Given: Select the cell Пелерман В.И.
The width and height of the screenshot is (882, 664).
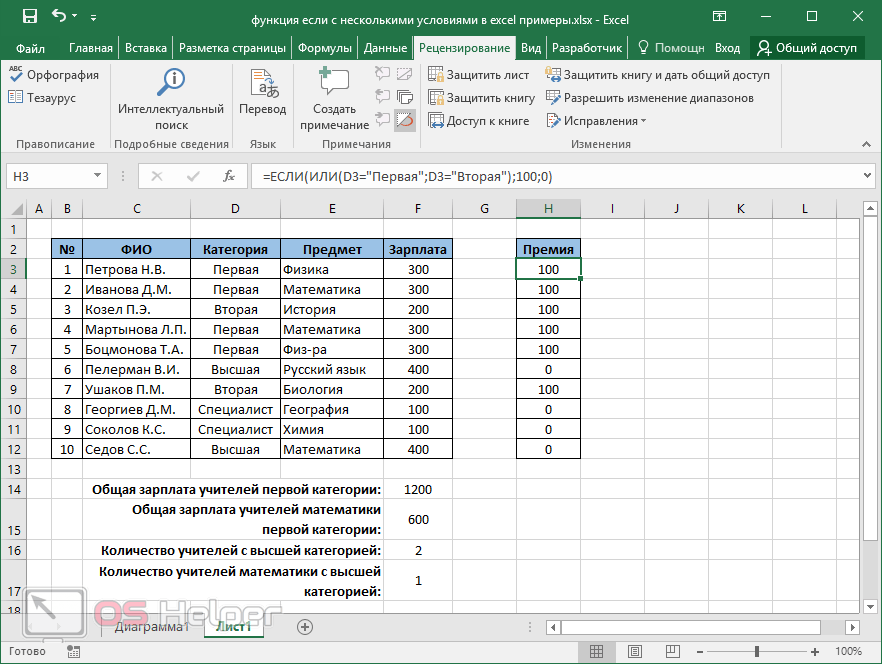Looking at the screenshot, I should click(x=136, y=370).
